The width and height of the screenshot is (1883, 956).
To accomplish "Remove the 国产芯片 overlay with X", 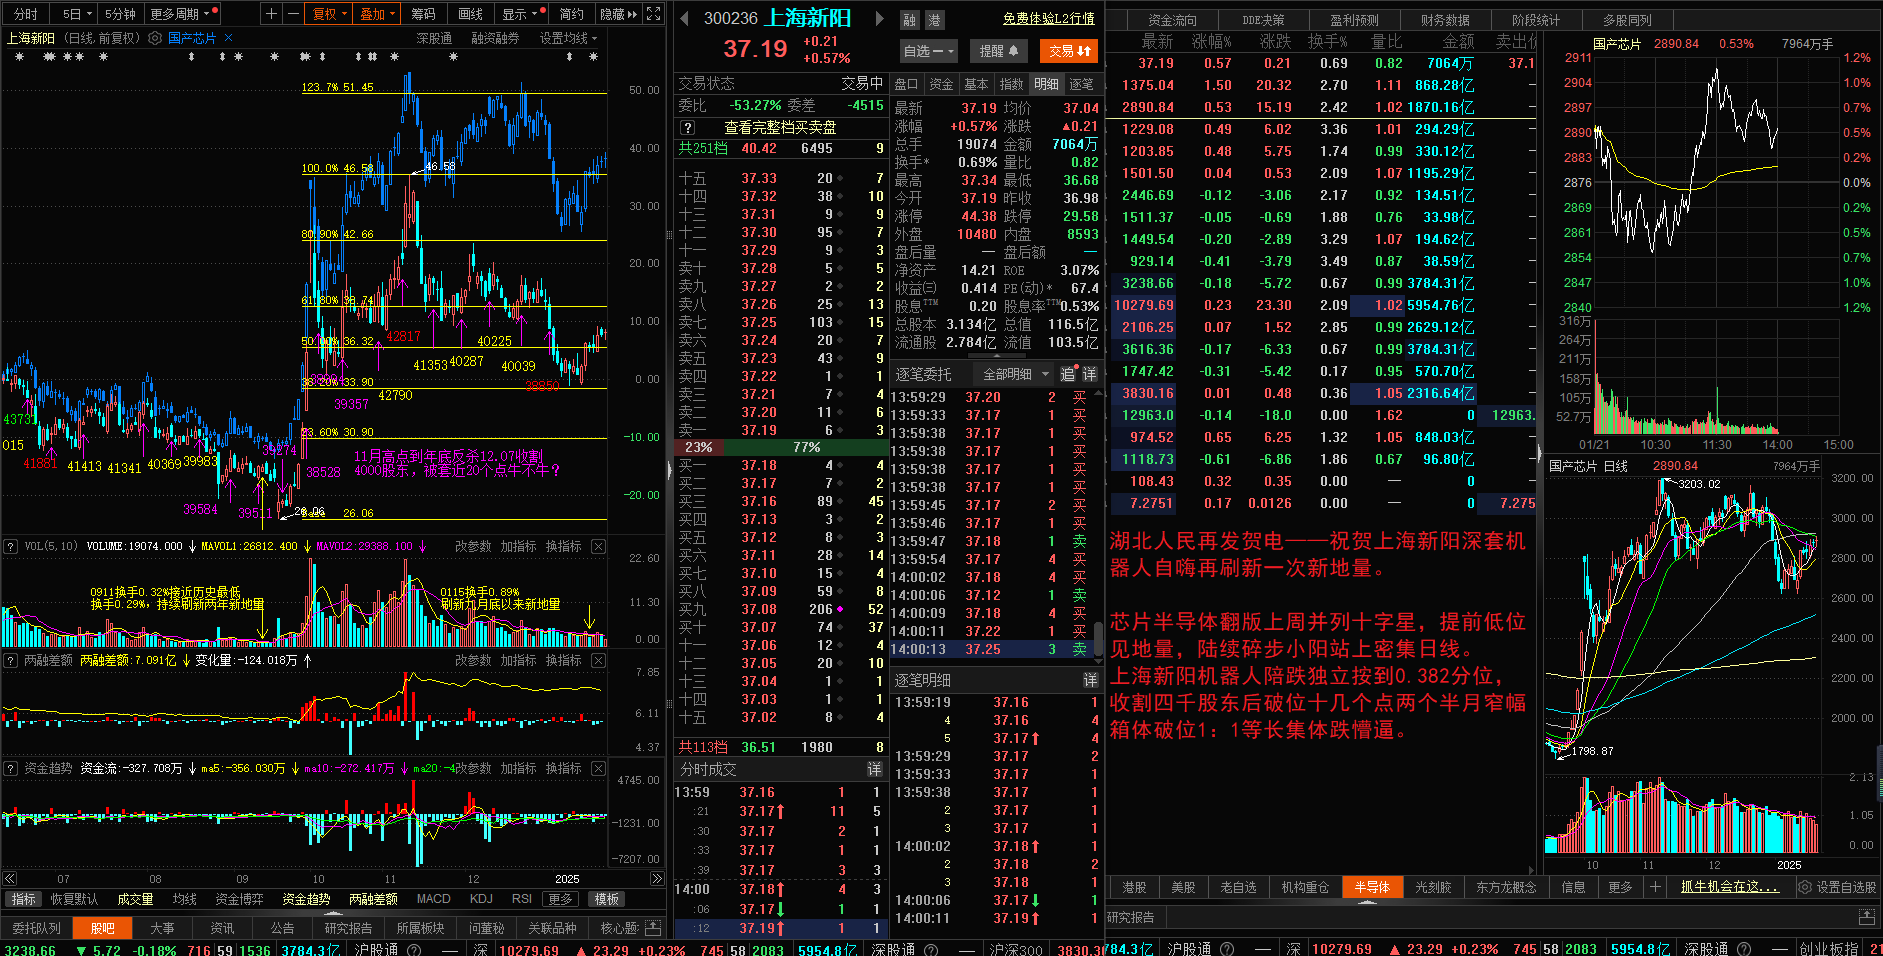I will 228,38.
